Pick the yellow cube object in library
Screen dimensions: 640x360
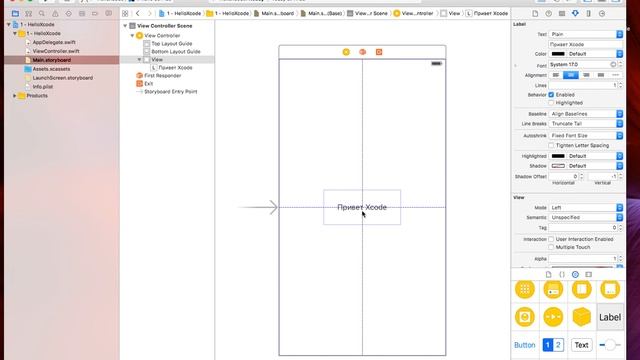tap(582, 317)
